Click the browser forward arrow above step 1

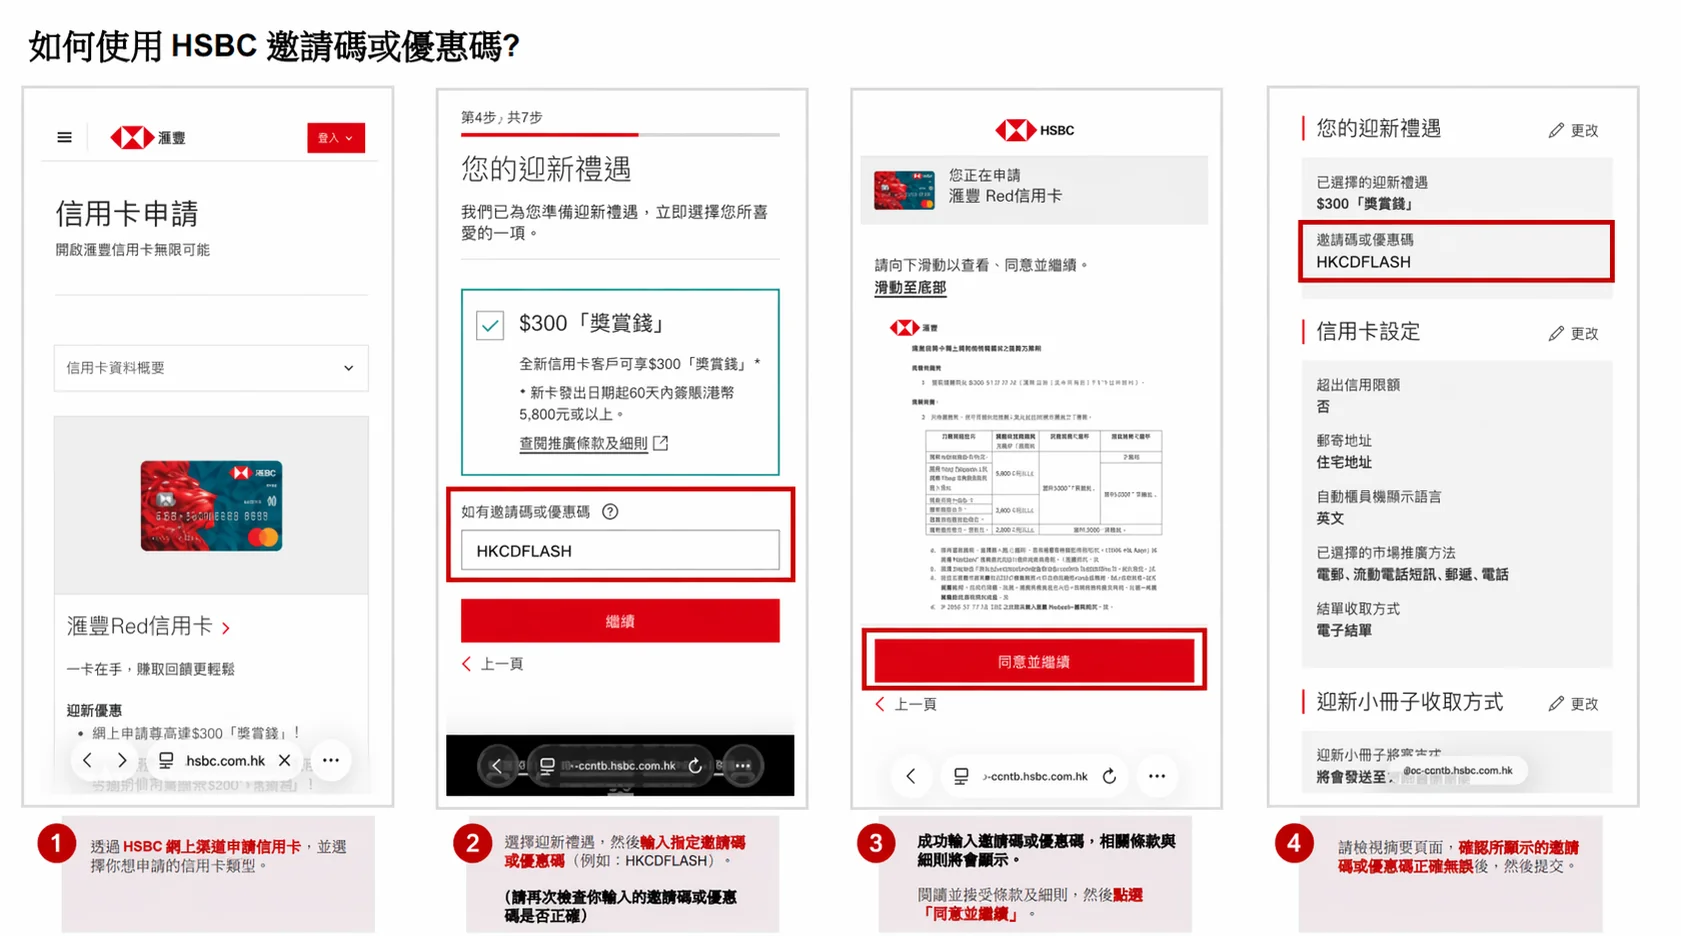click(x=122, y=761)
